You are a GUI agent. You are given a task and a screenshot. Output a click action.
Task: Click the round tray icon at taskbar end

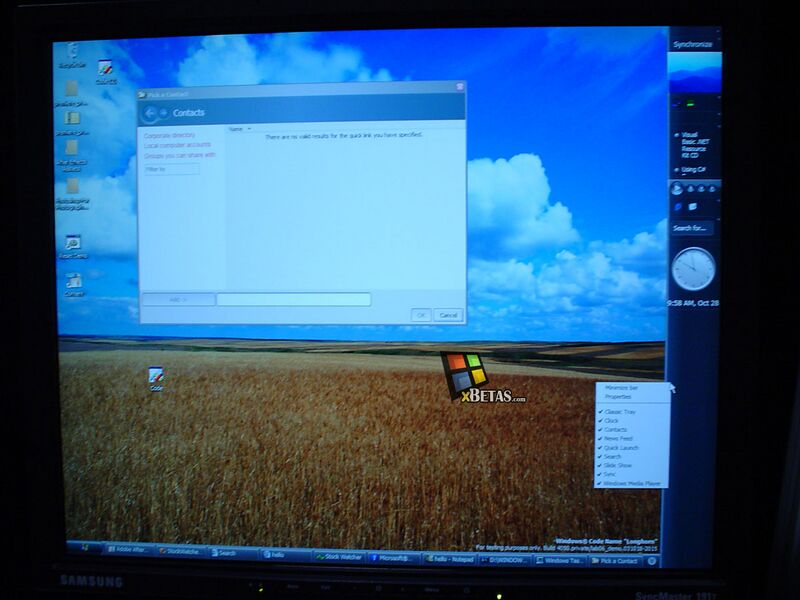click(652, 561)
